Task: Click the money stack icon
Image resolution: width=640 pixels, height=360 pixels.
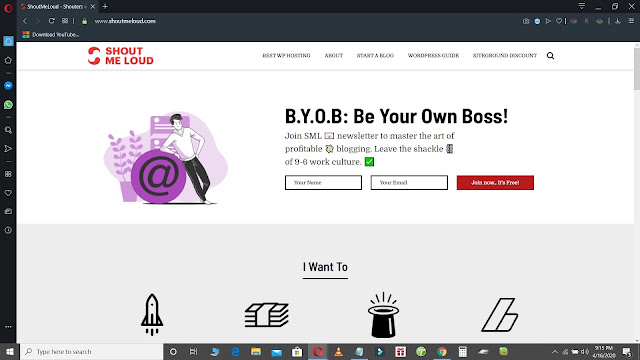Action: pyautogui.click(x=267, y=315)
